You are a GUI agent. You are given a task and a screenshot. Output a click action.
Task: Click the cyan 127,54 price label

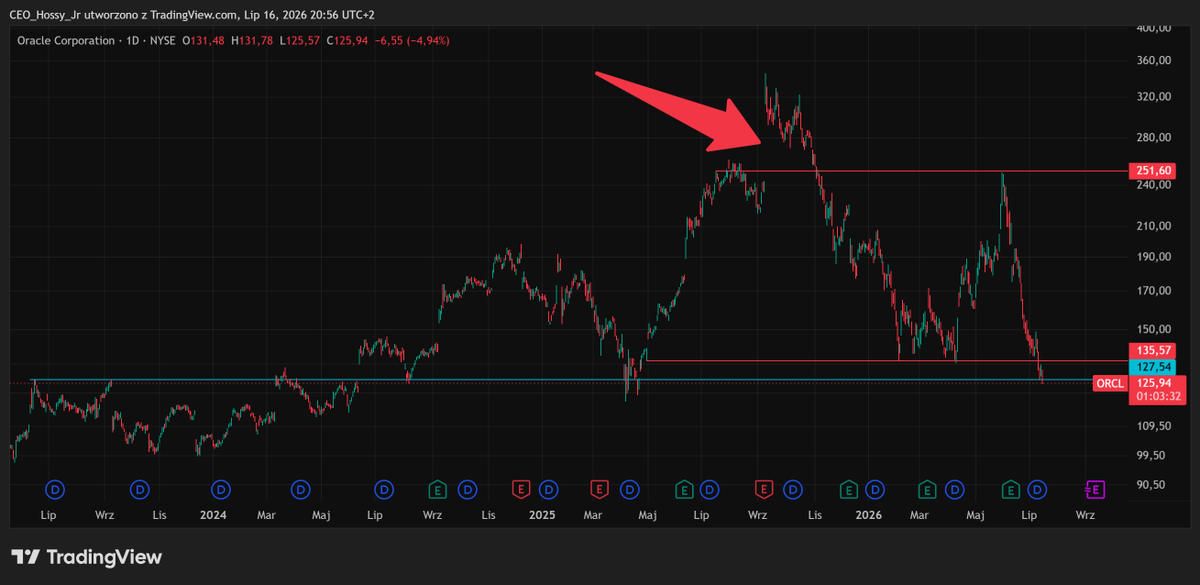(x=1154, y=366)
